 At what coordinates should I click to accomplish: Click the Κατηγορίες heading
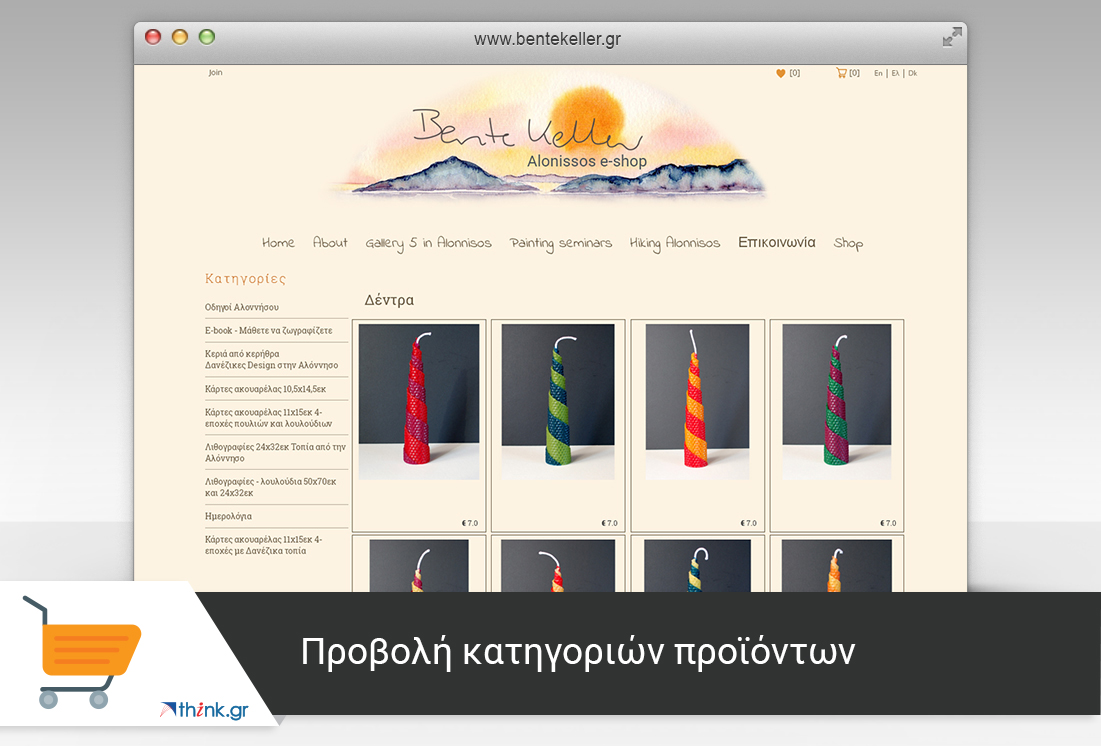246,279
